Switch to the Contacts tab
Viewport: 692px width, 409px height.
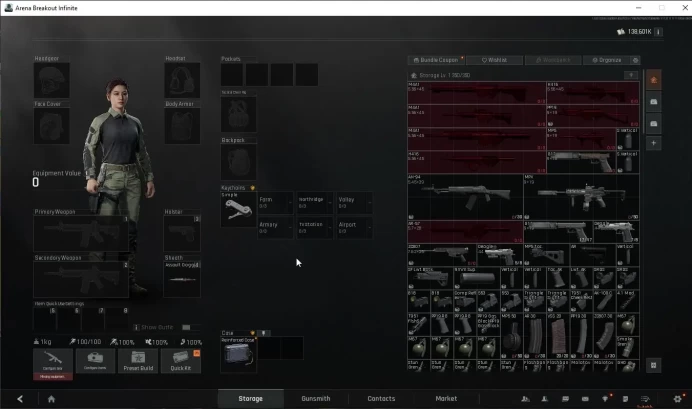click(x=381, y=398)
